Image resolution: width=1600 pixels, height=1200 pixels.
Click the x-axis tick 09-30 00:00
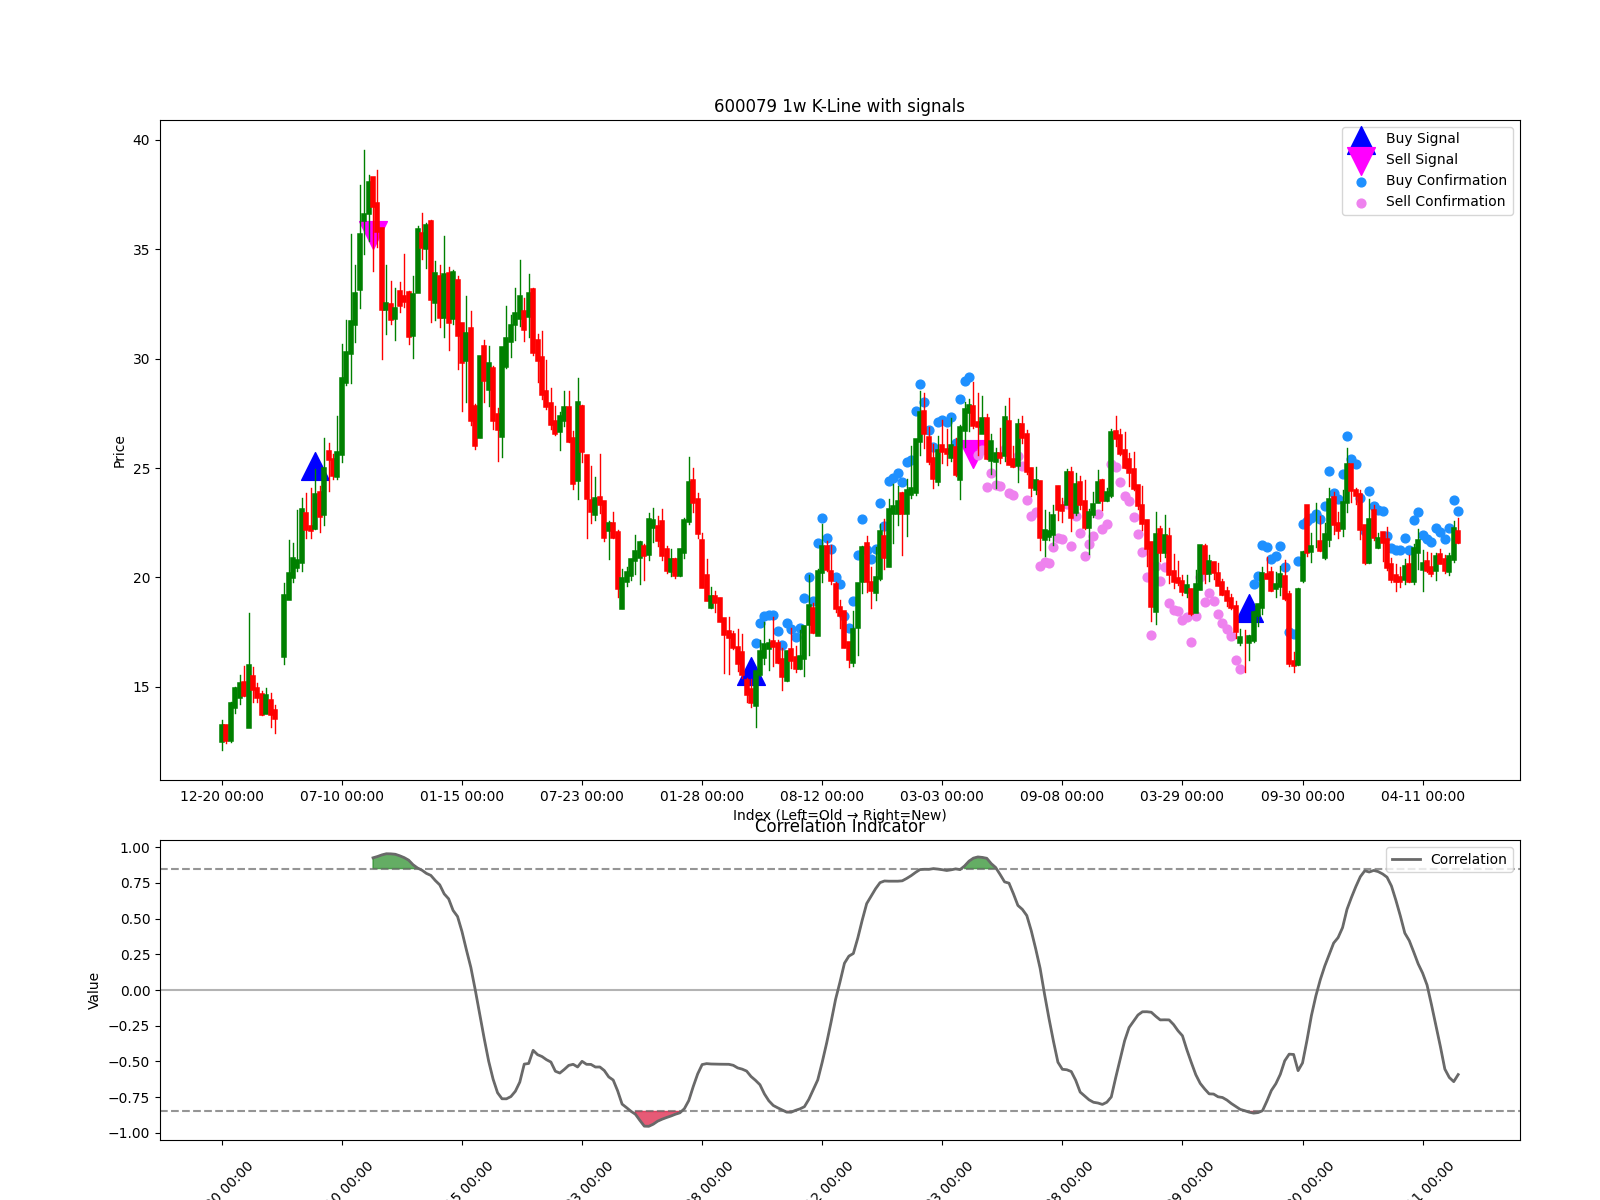pyautogui.click(x=1303, y=797)
